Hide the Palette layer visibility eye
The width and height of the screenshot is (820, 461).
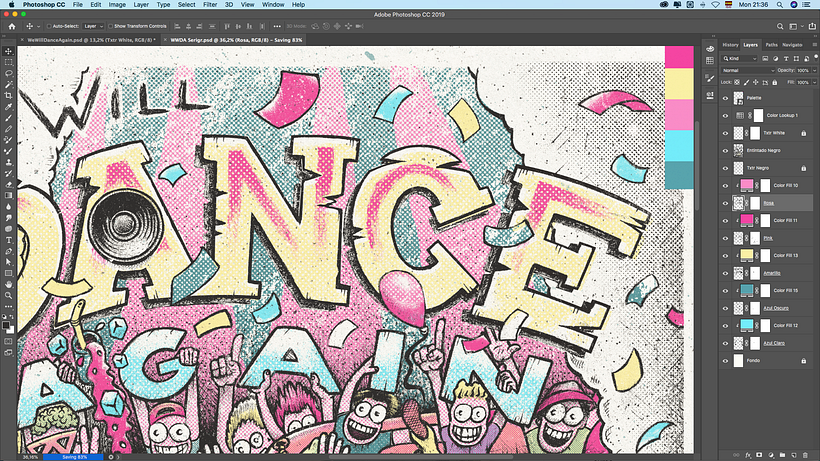726,98
